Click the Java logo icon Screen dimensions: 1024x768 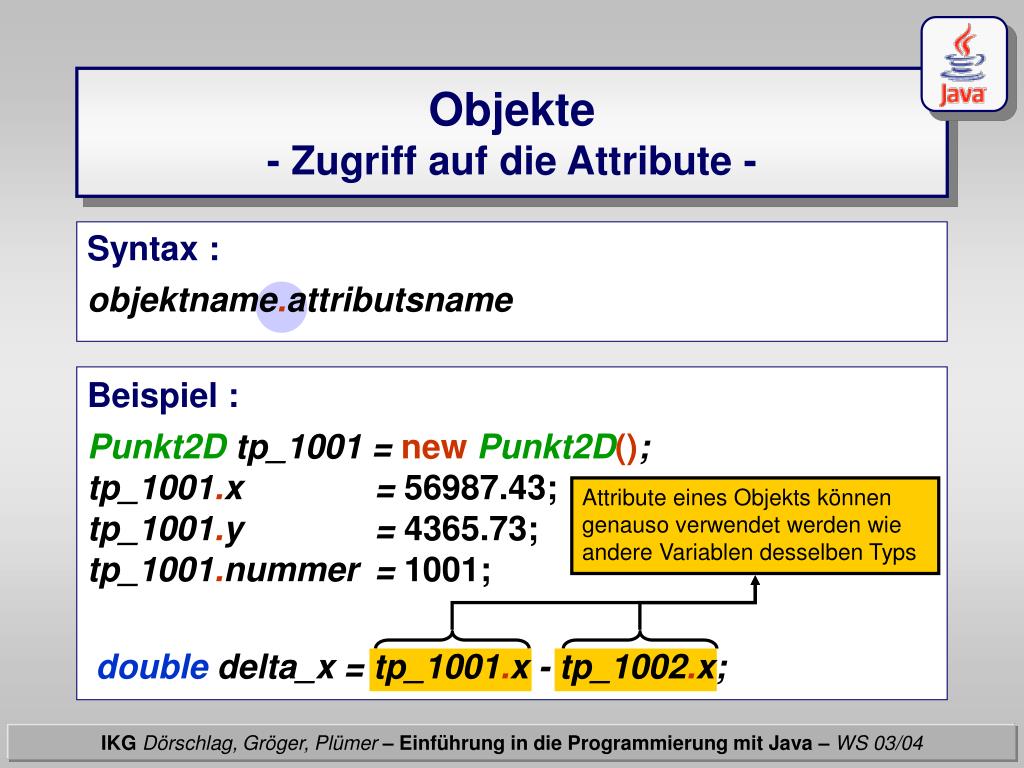point(964,65)
